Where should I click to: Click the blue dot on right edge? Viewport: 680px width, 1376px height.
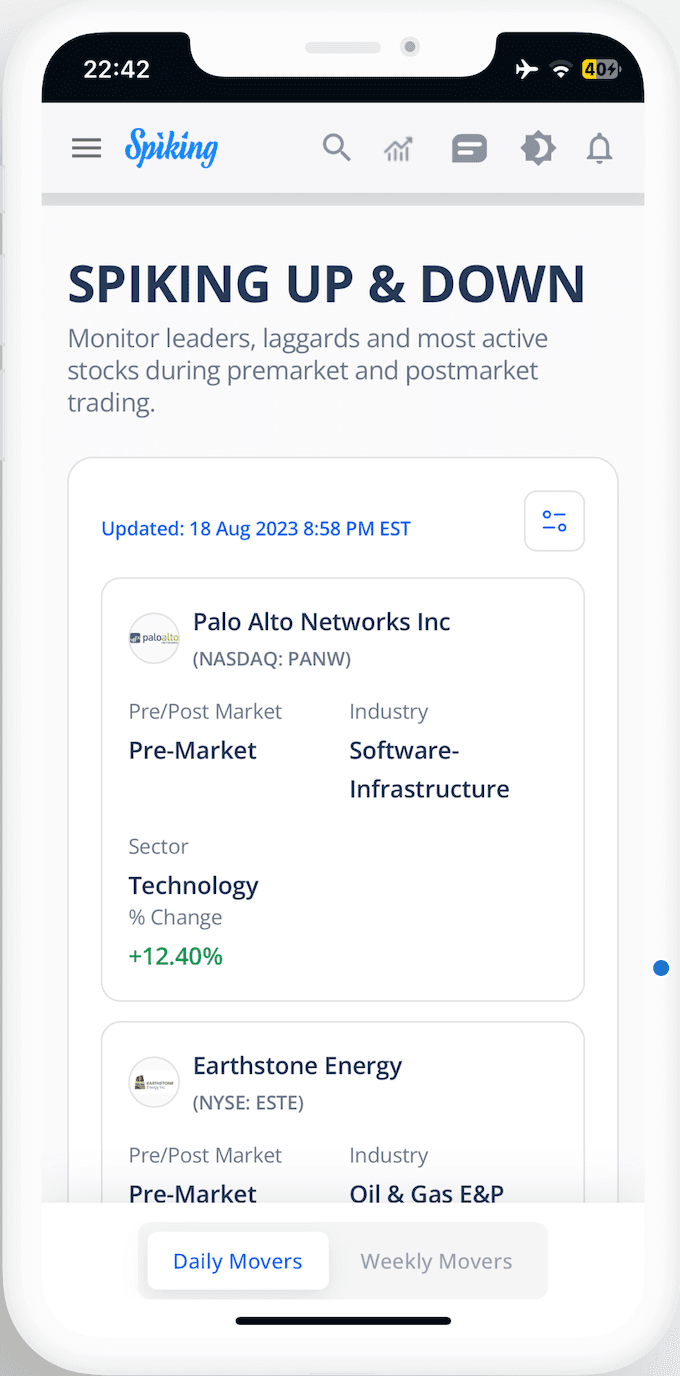click(661, 968)
